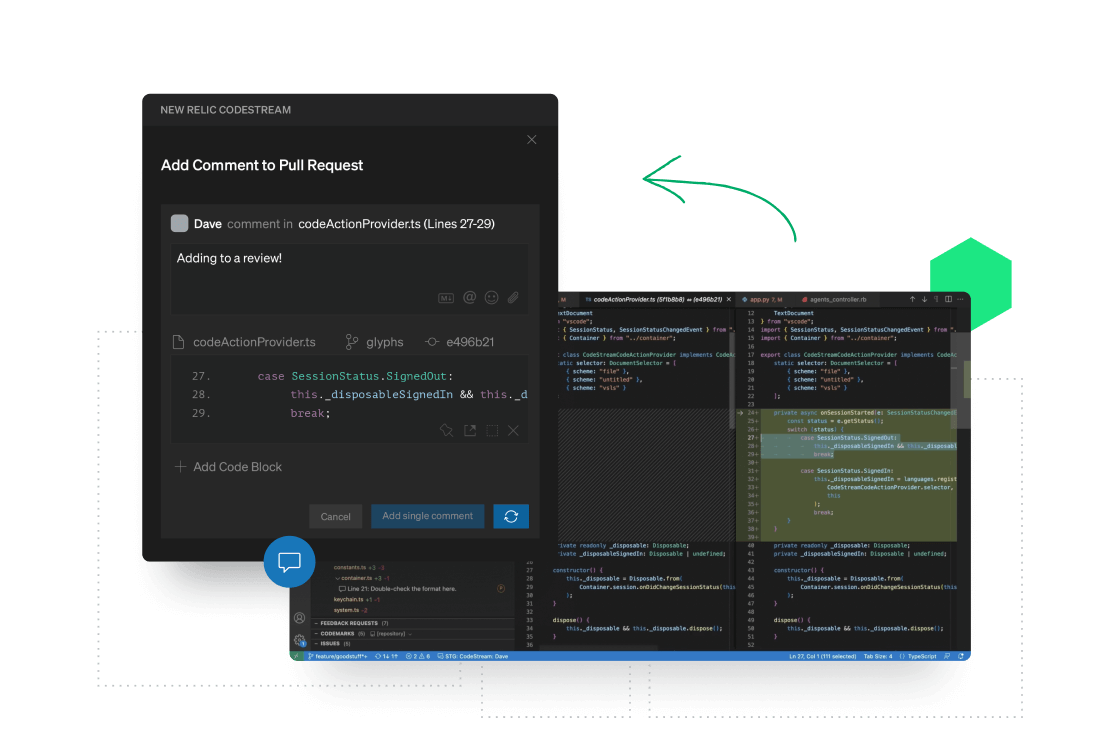Click the X to remove the code block

pyautogui.click(x=514, y=430)
